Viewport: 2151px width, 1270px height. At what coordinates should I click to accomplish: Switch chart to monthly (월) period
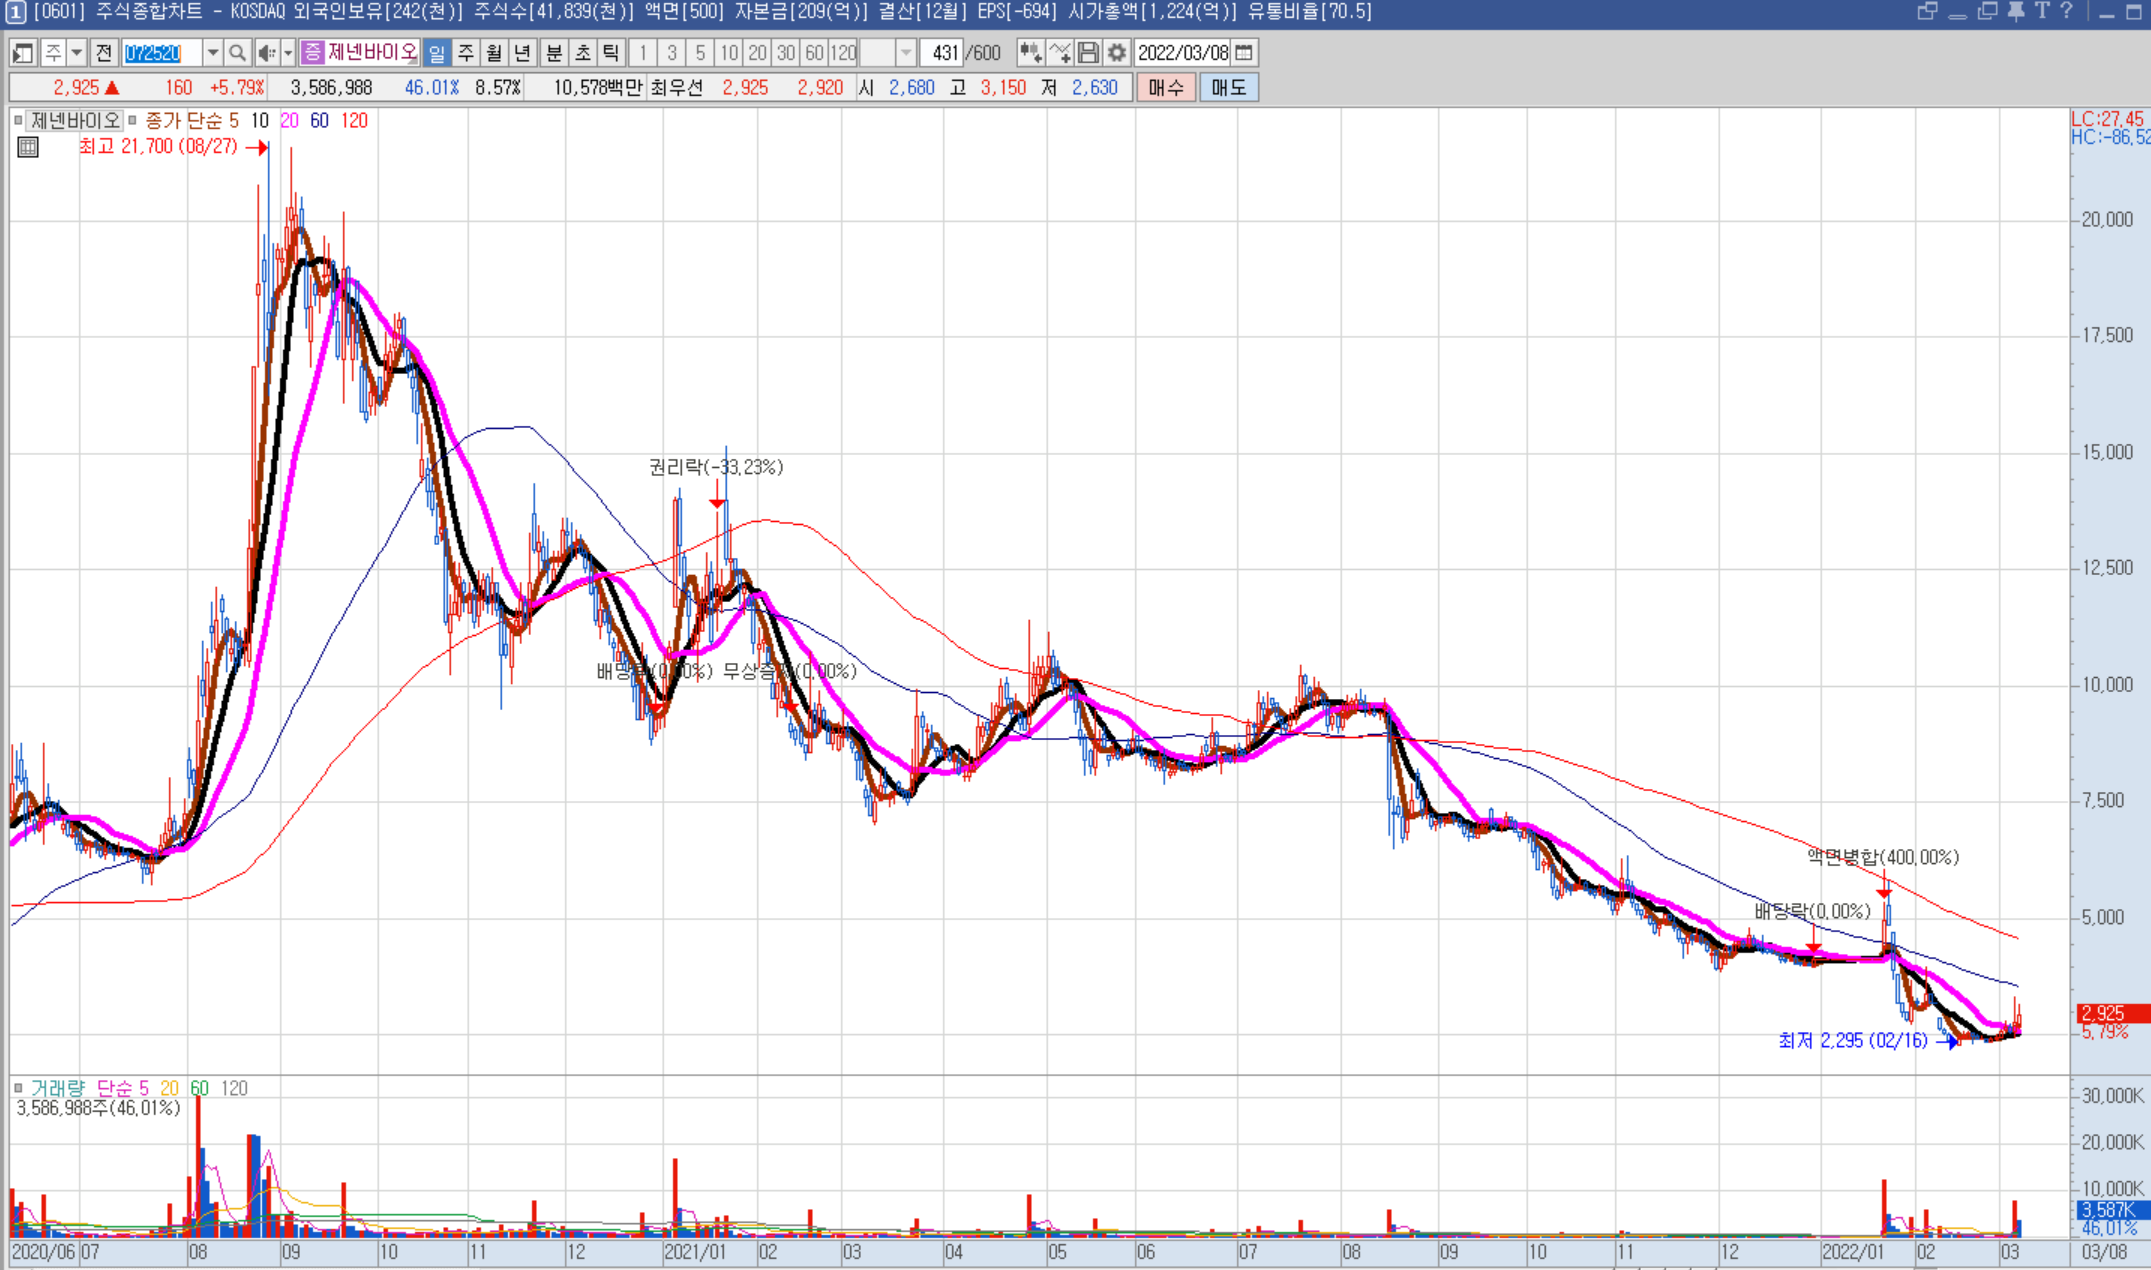point(494,53)
